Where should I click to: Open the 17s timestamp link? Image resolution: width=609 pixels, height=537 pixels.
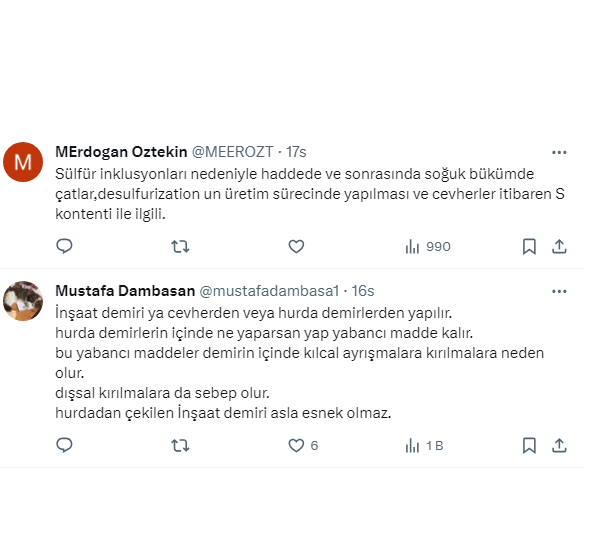coord(296,152)
